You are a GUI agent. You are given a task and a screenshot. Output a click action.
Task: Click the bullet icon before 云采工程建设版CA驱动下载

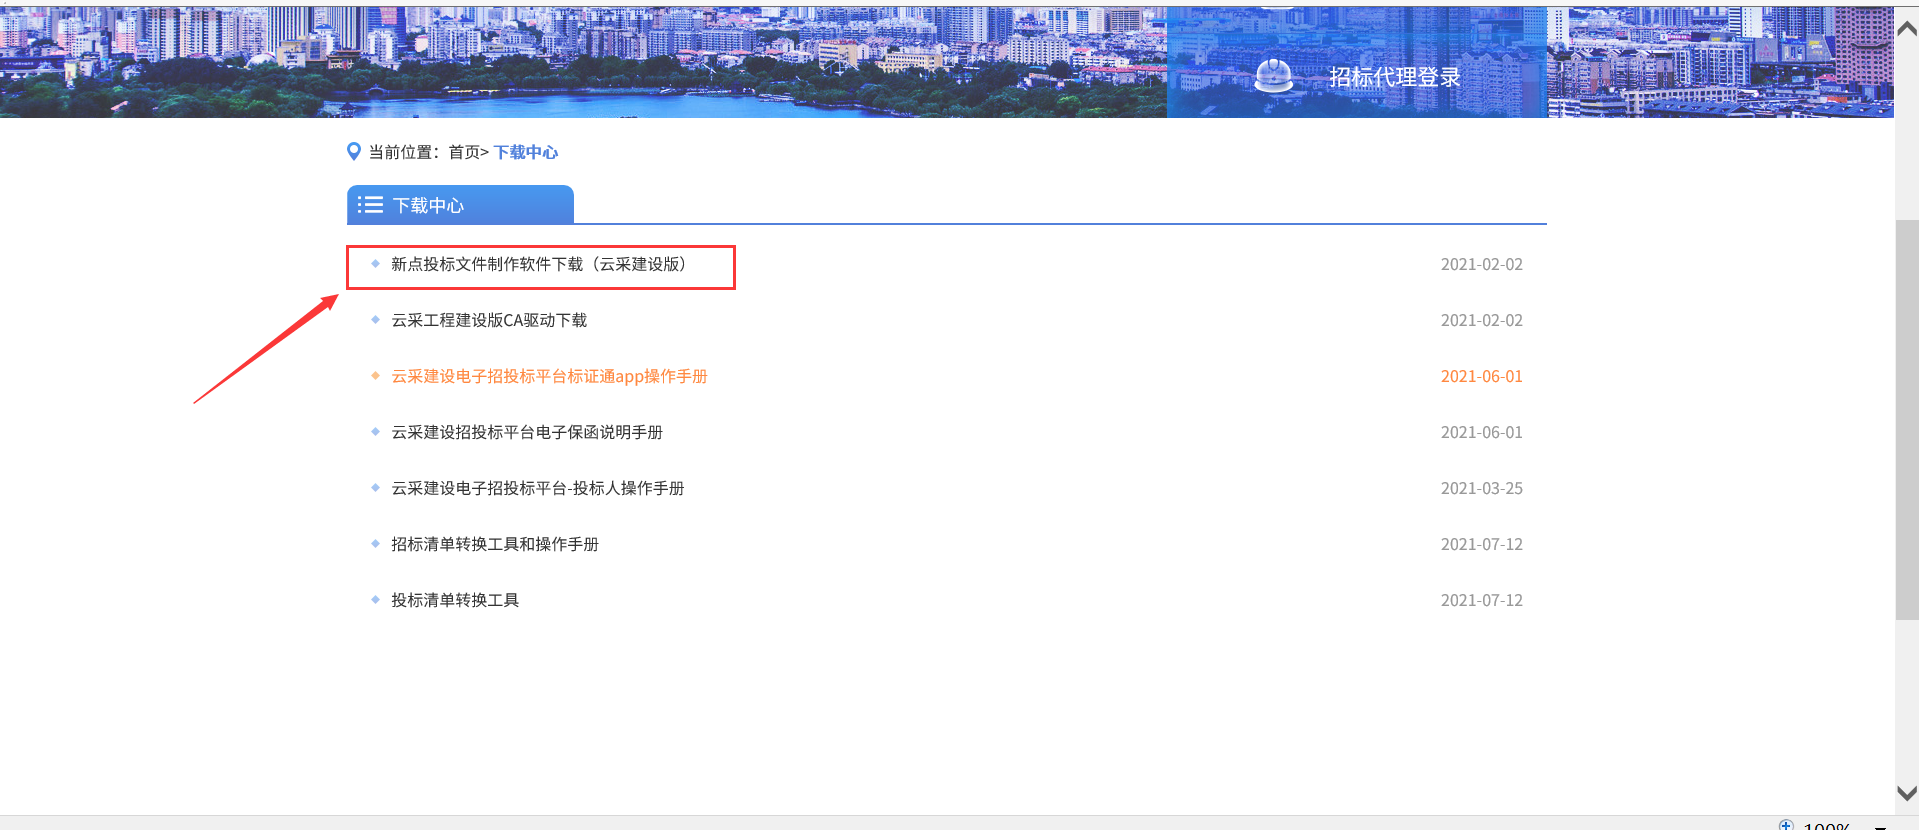point(375,320)
